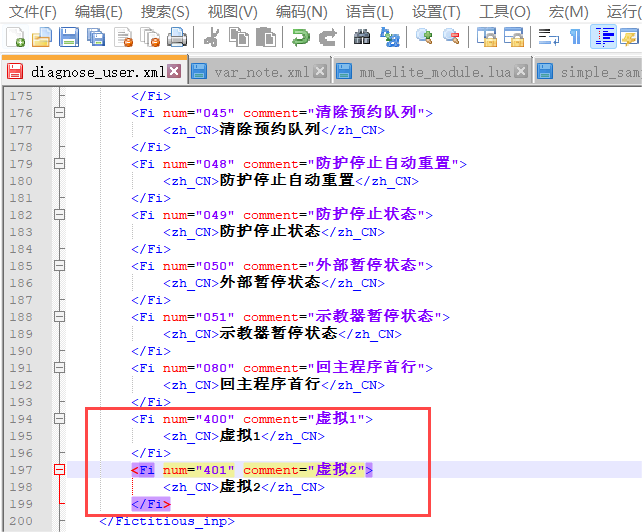Close the diagnose_user.xml tab
Viewport: 642px width, 532px height.
pos(174,73)
